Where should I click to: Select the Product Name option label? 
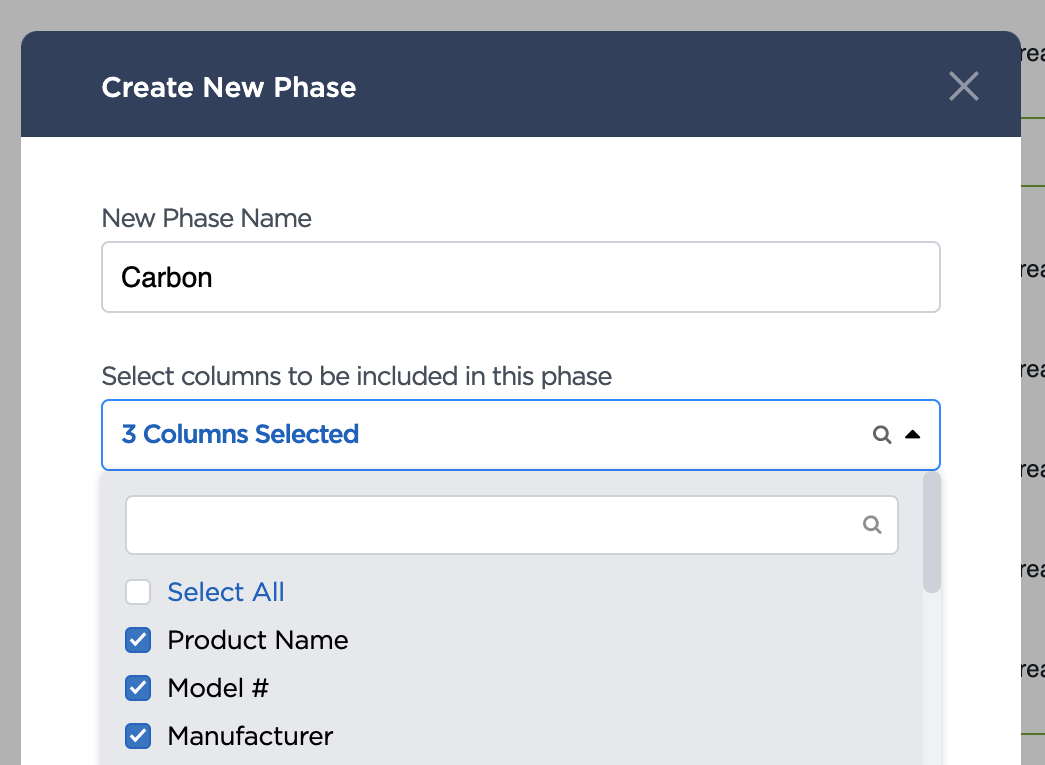point(258,640)
